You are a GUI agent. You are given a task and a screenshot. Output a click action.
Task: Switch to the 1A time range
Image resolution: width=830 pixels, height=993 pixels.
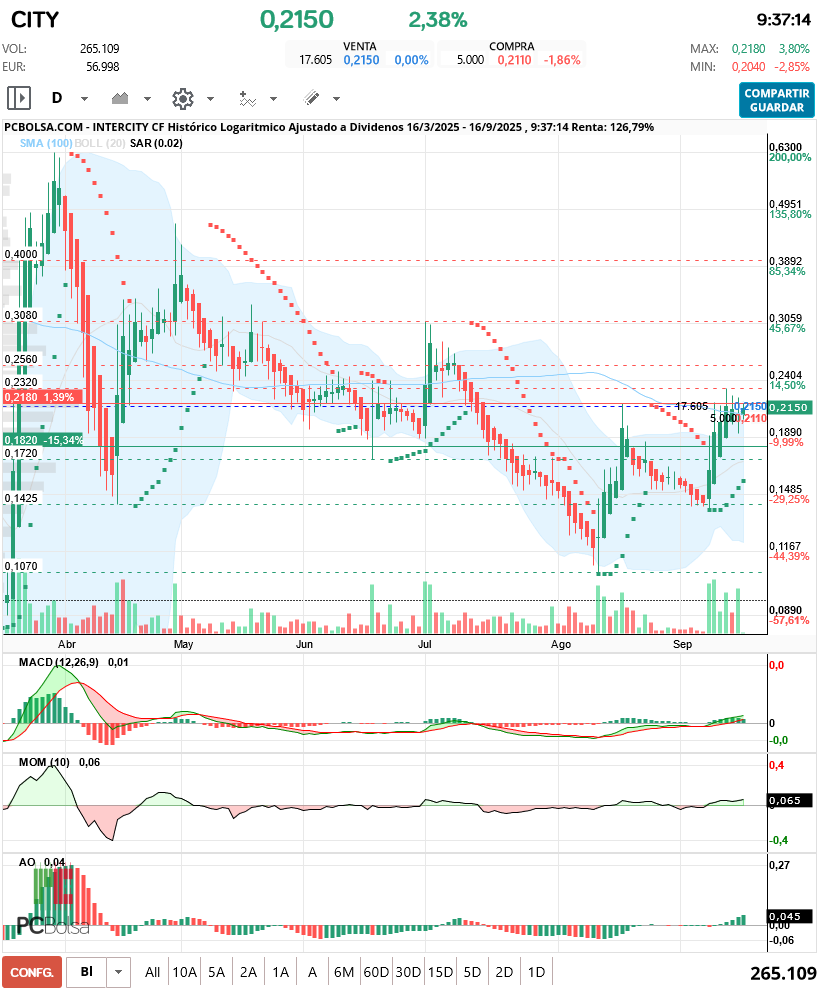pyautogui.click(x=281, y=972)
